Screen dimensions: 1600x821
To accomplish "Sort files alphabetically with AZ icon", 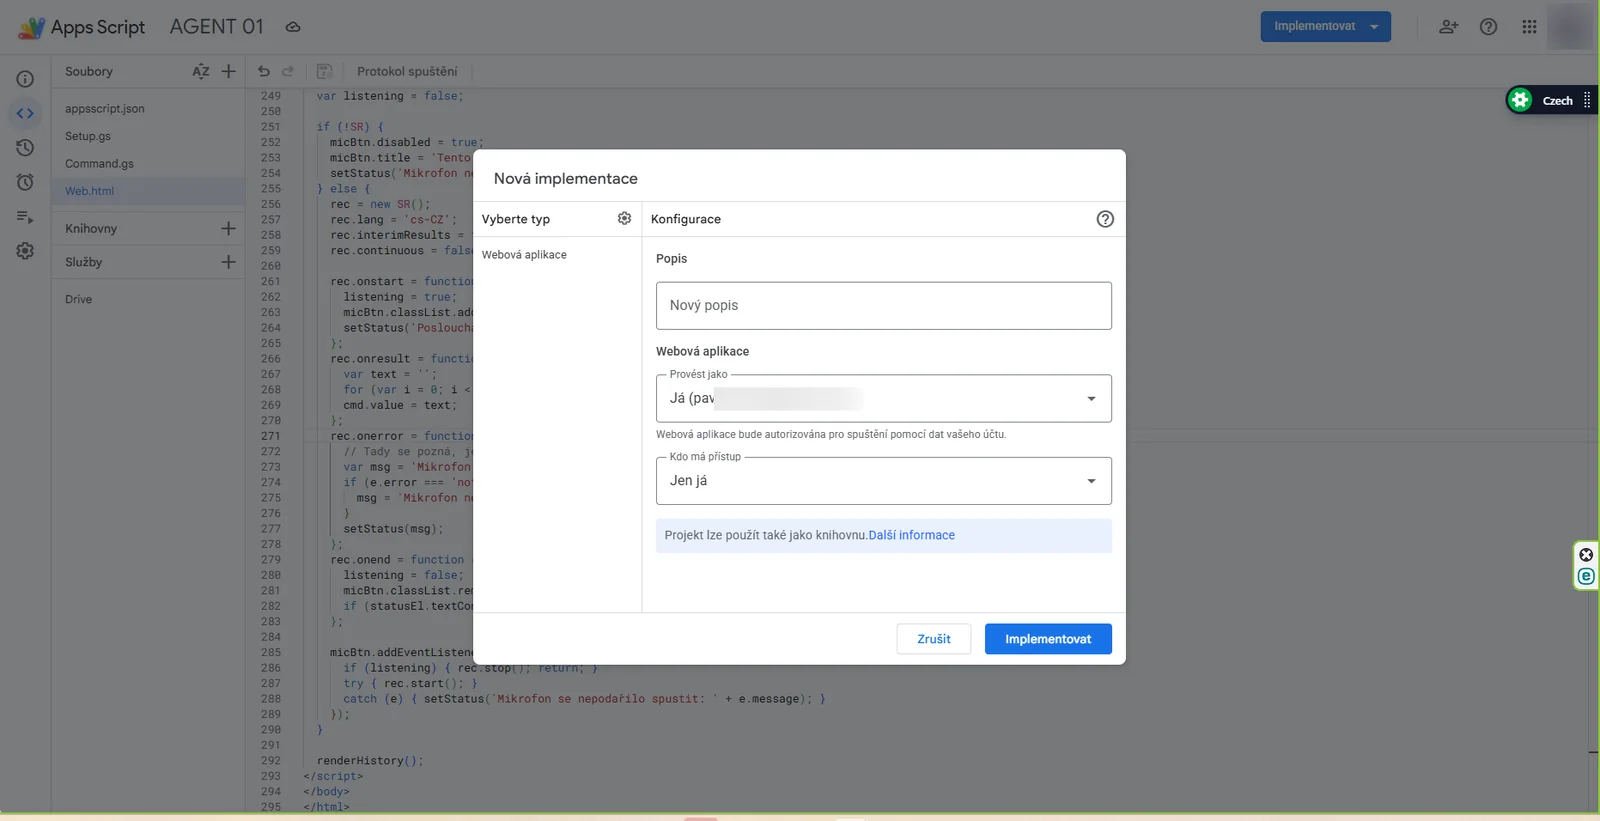I will (201, 71).
